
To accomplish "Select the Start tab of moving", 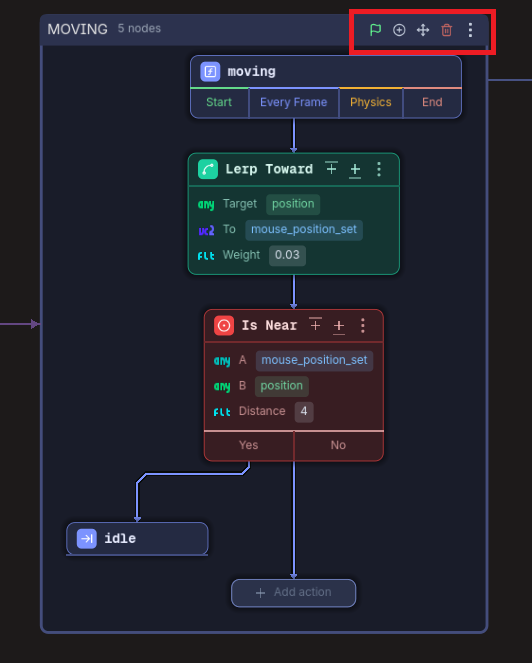I will [219, 102].
